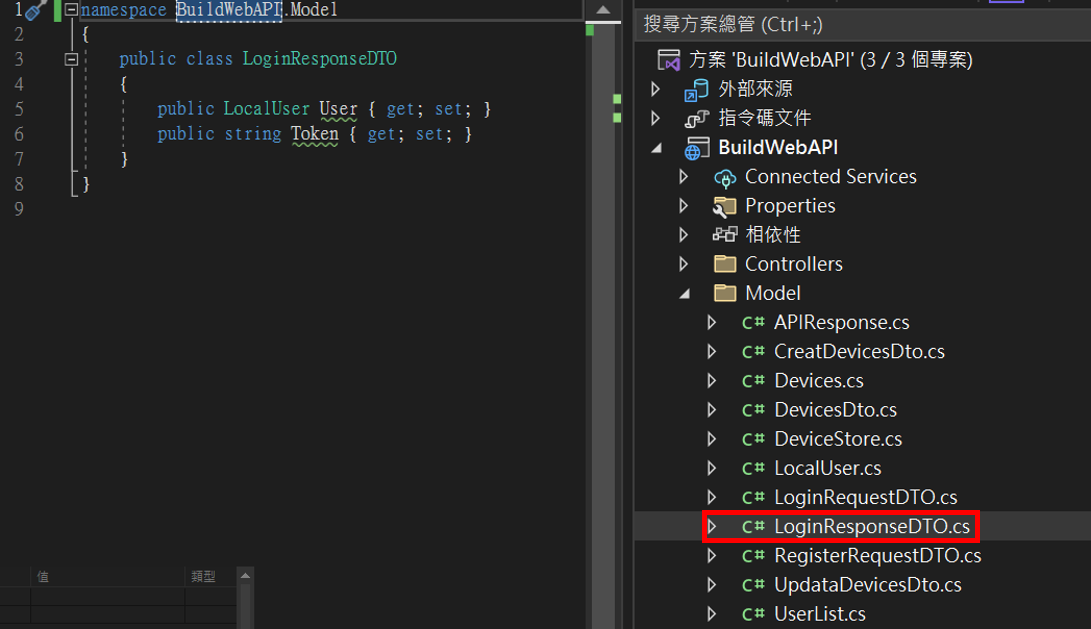Expand the Properties node

[683, 206]
